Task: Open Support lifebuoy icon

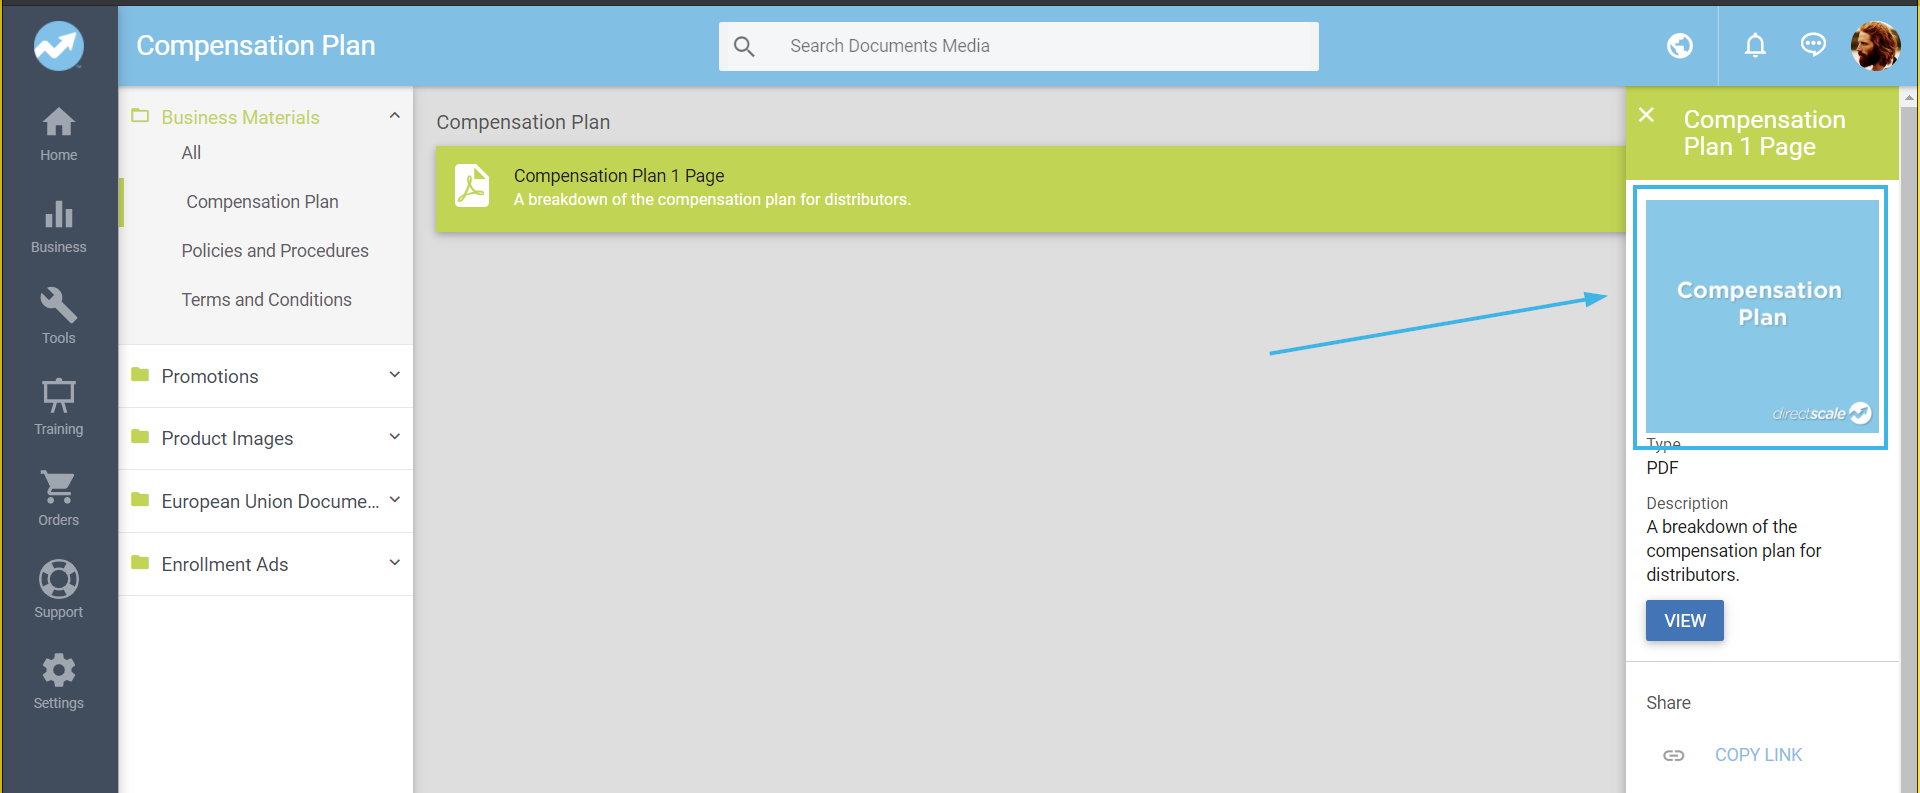Action: pos(58,580)
